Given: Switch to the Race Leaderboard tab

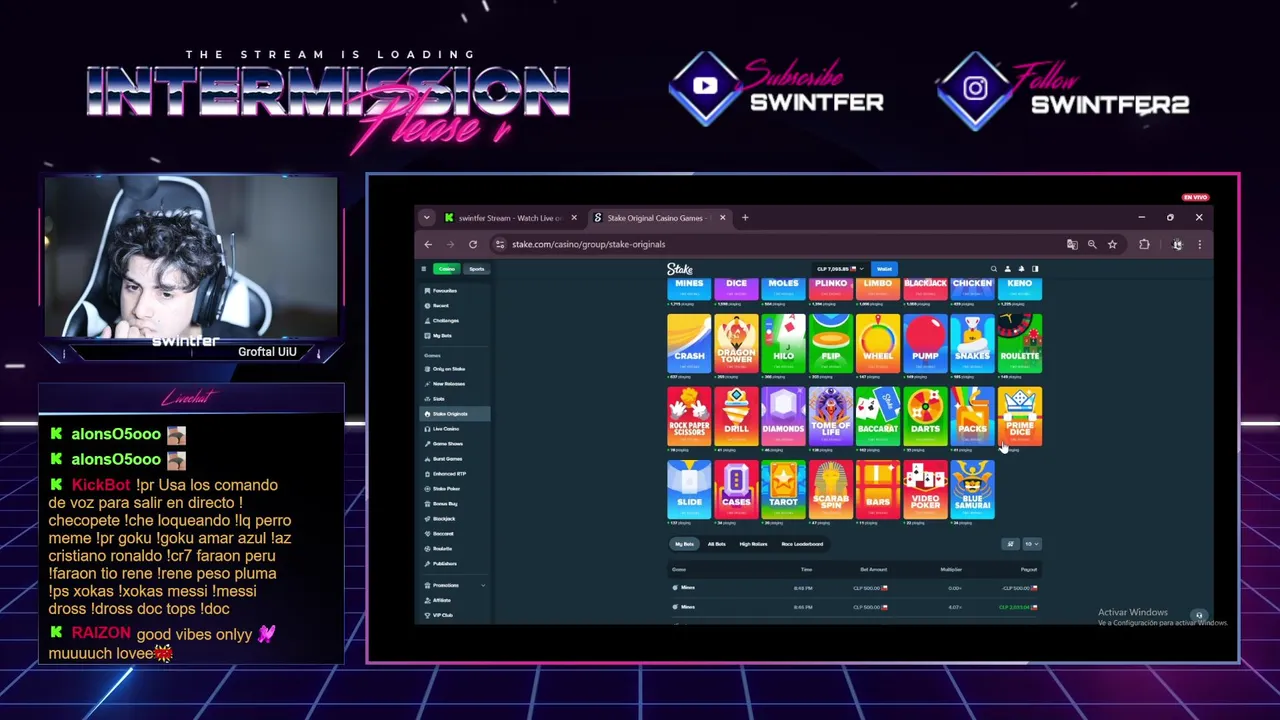Looking at the screenshot, I should click(802, 544).
